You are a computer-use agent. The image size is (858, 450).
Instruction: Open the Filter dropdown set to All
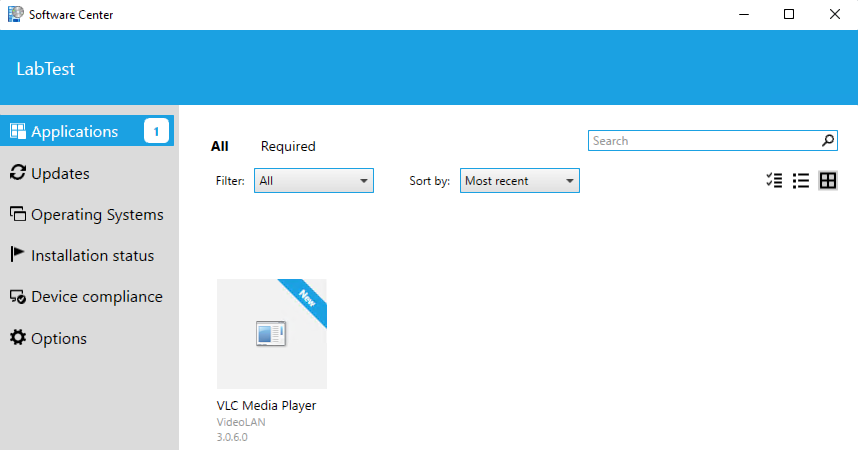point(314,181)
